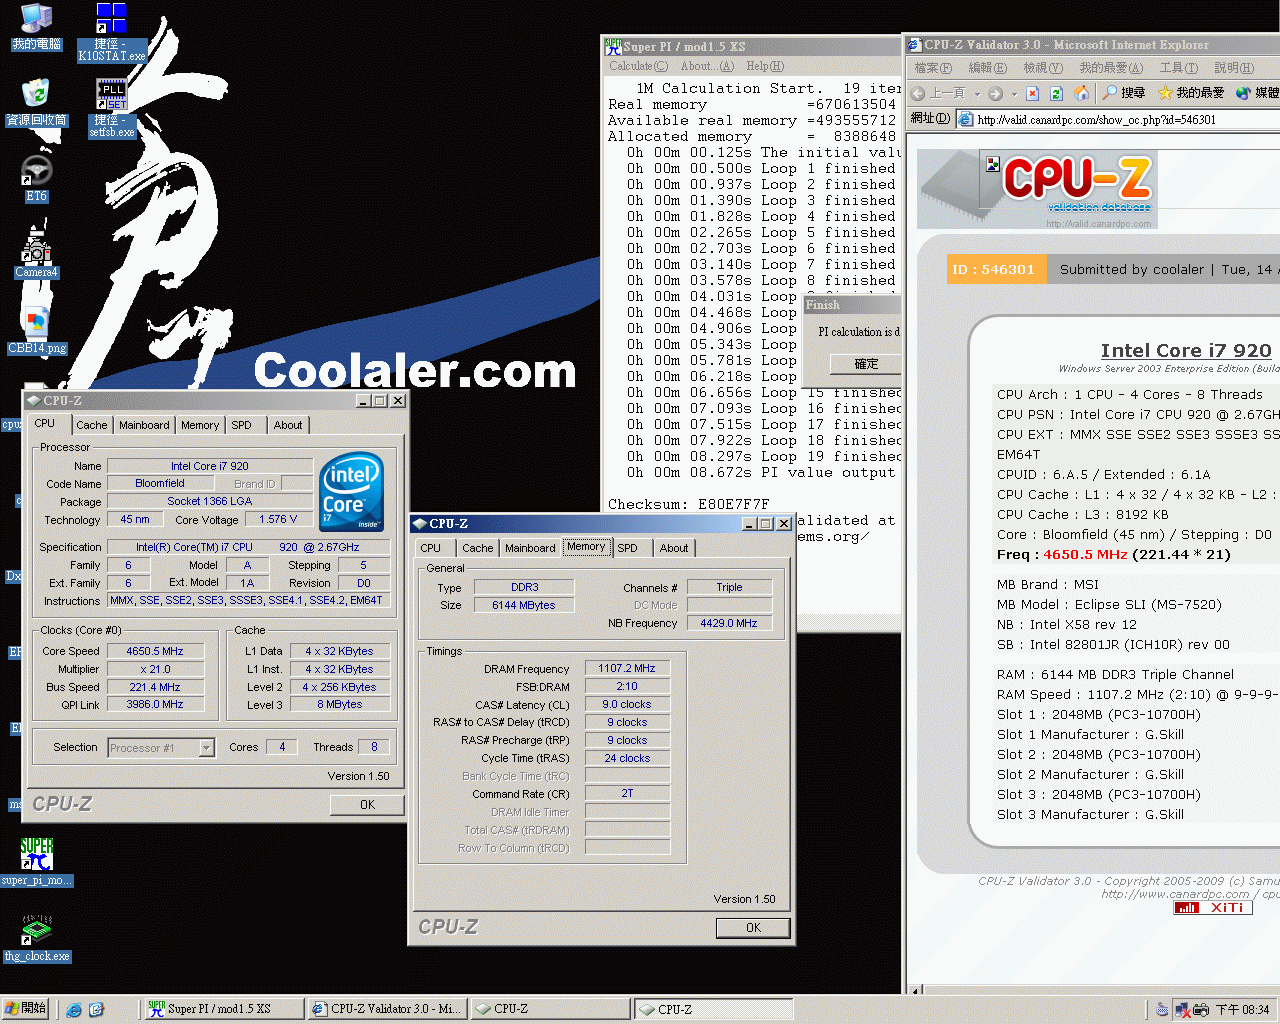Click the IE home page icon
Screen dimensions: 1280x1024
click(1081, 93)
